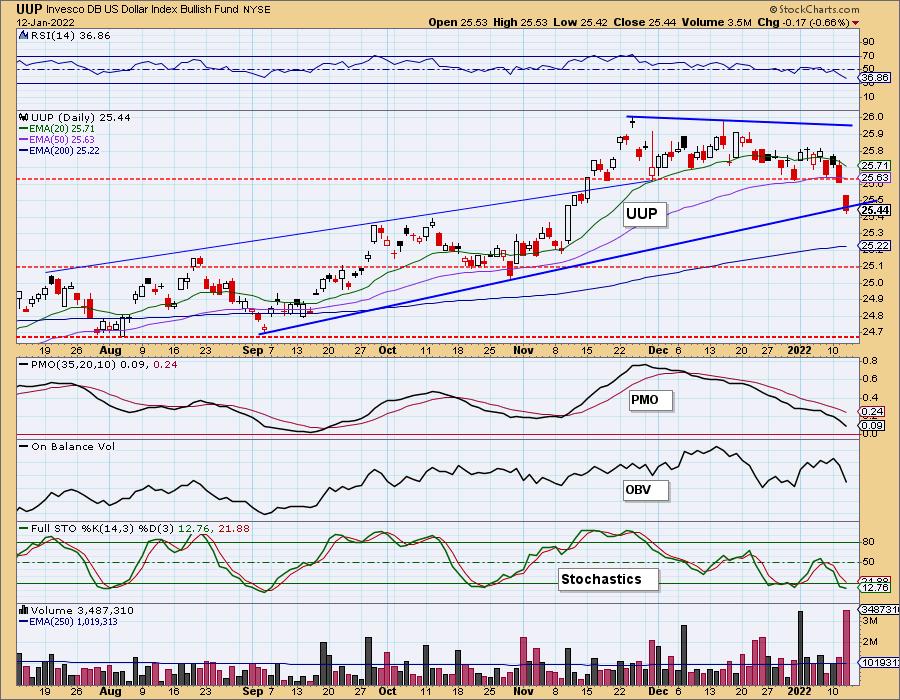
Task: Click the Volume 3.5M header value
Action: click(x=716, y=22)
